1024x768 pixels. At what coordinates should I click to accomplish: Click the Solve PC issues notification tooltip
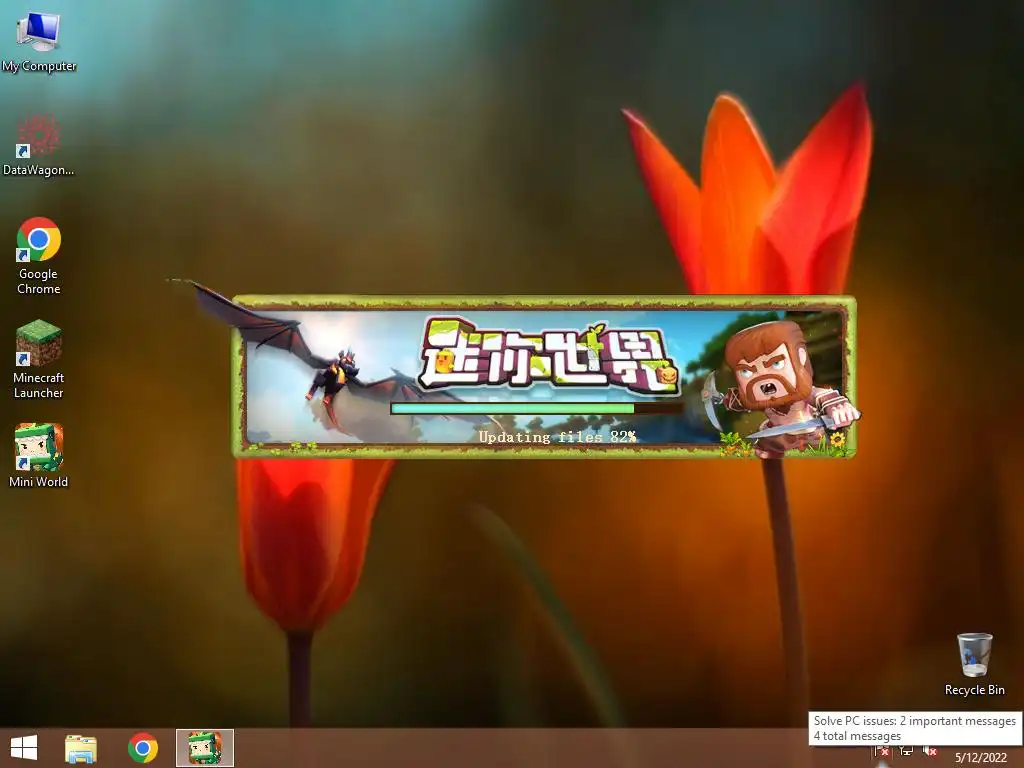click(914, 728)
